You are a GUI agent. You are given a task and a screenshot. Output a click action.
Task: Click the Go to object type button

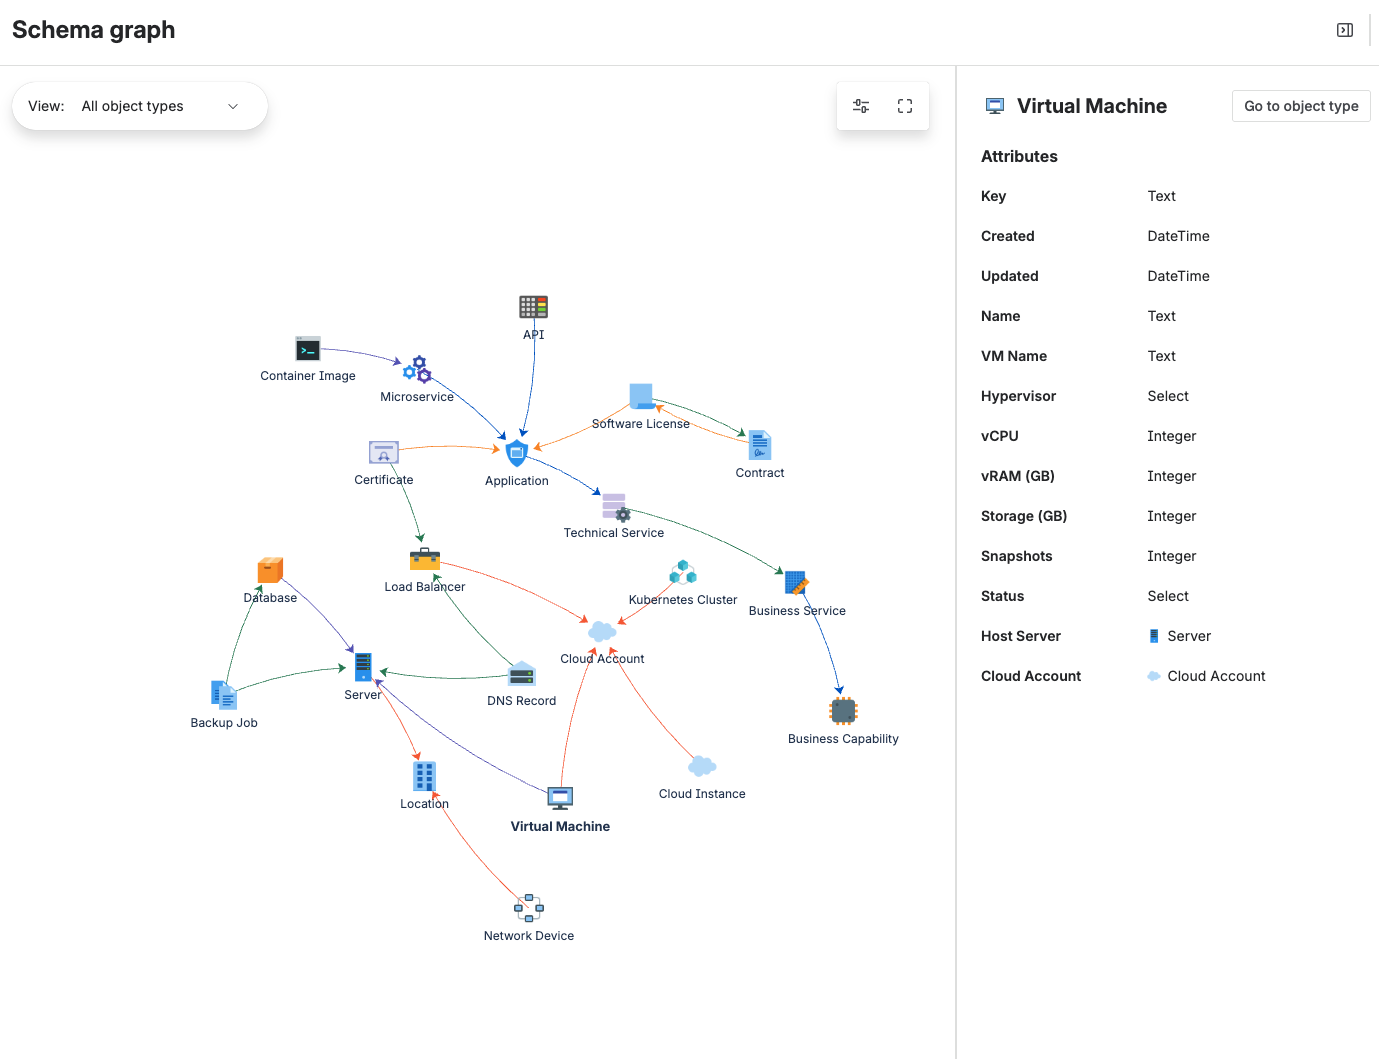[x=1300, y=105]
